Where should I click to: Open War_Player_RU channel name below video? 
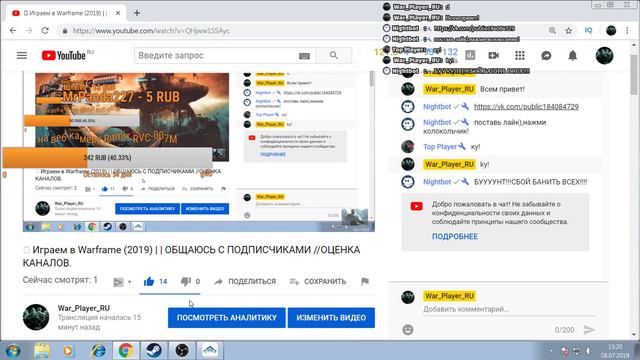click(x=84, y=308)
